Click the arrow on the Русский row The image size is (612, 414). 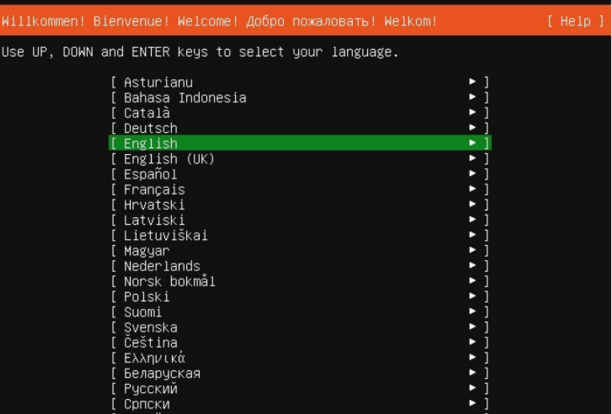point(472,387)
